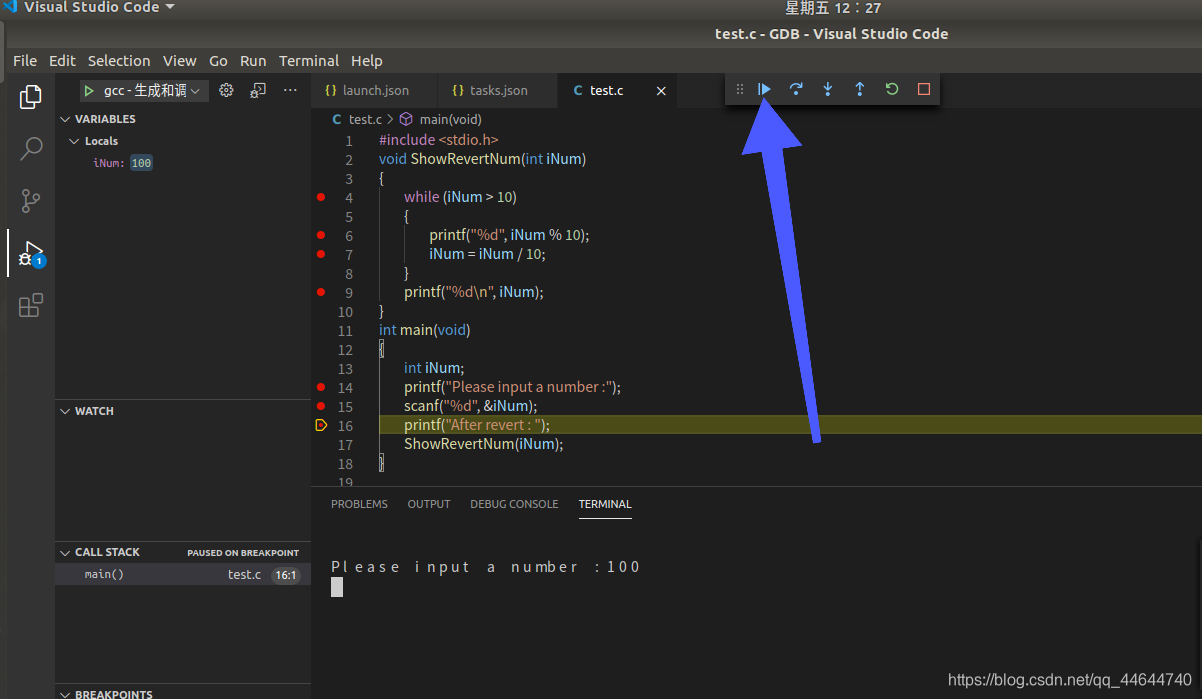Toggle breakpoint on line 15

coord(321,406)
